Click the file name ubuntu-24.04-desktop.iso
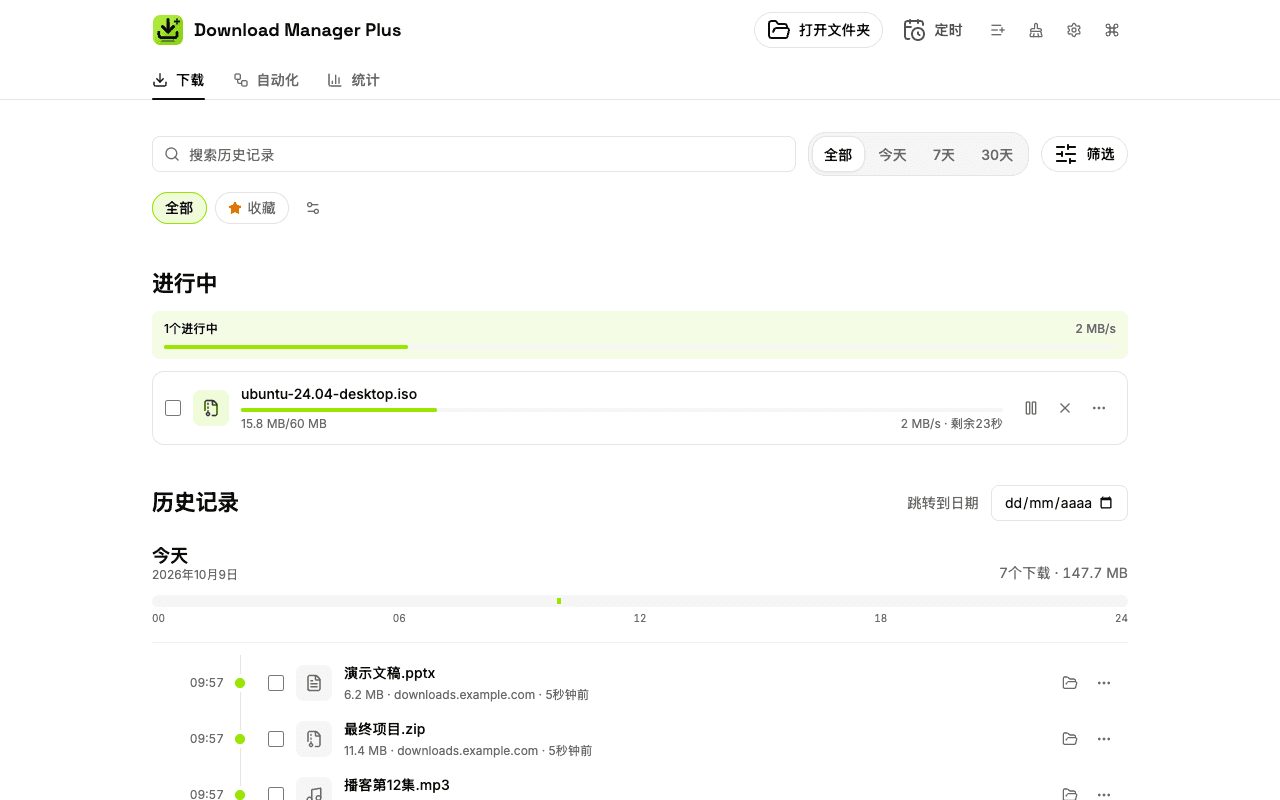The height and width of the screenshot is (800, 1280). coord(329,394)
